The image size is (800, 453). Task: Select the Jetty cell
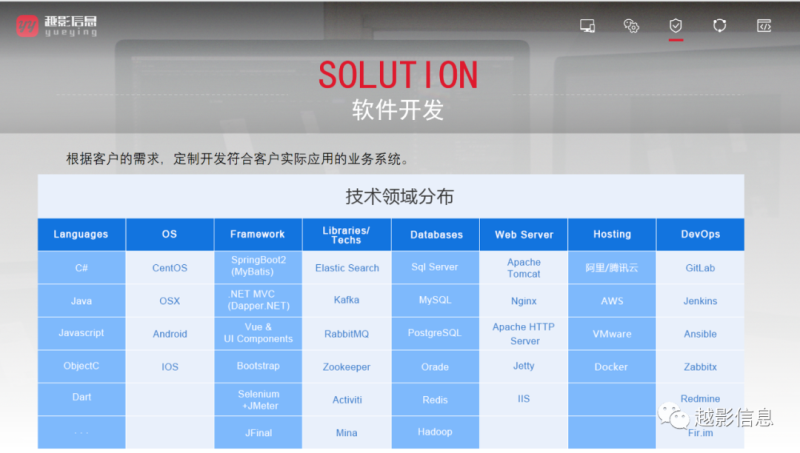coord(523,366)
